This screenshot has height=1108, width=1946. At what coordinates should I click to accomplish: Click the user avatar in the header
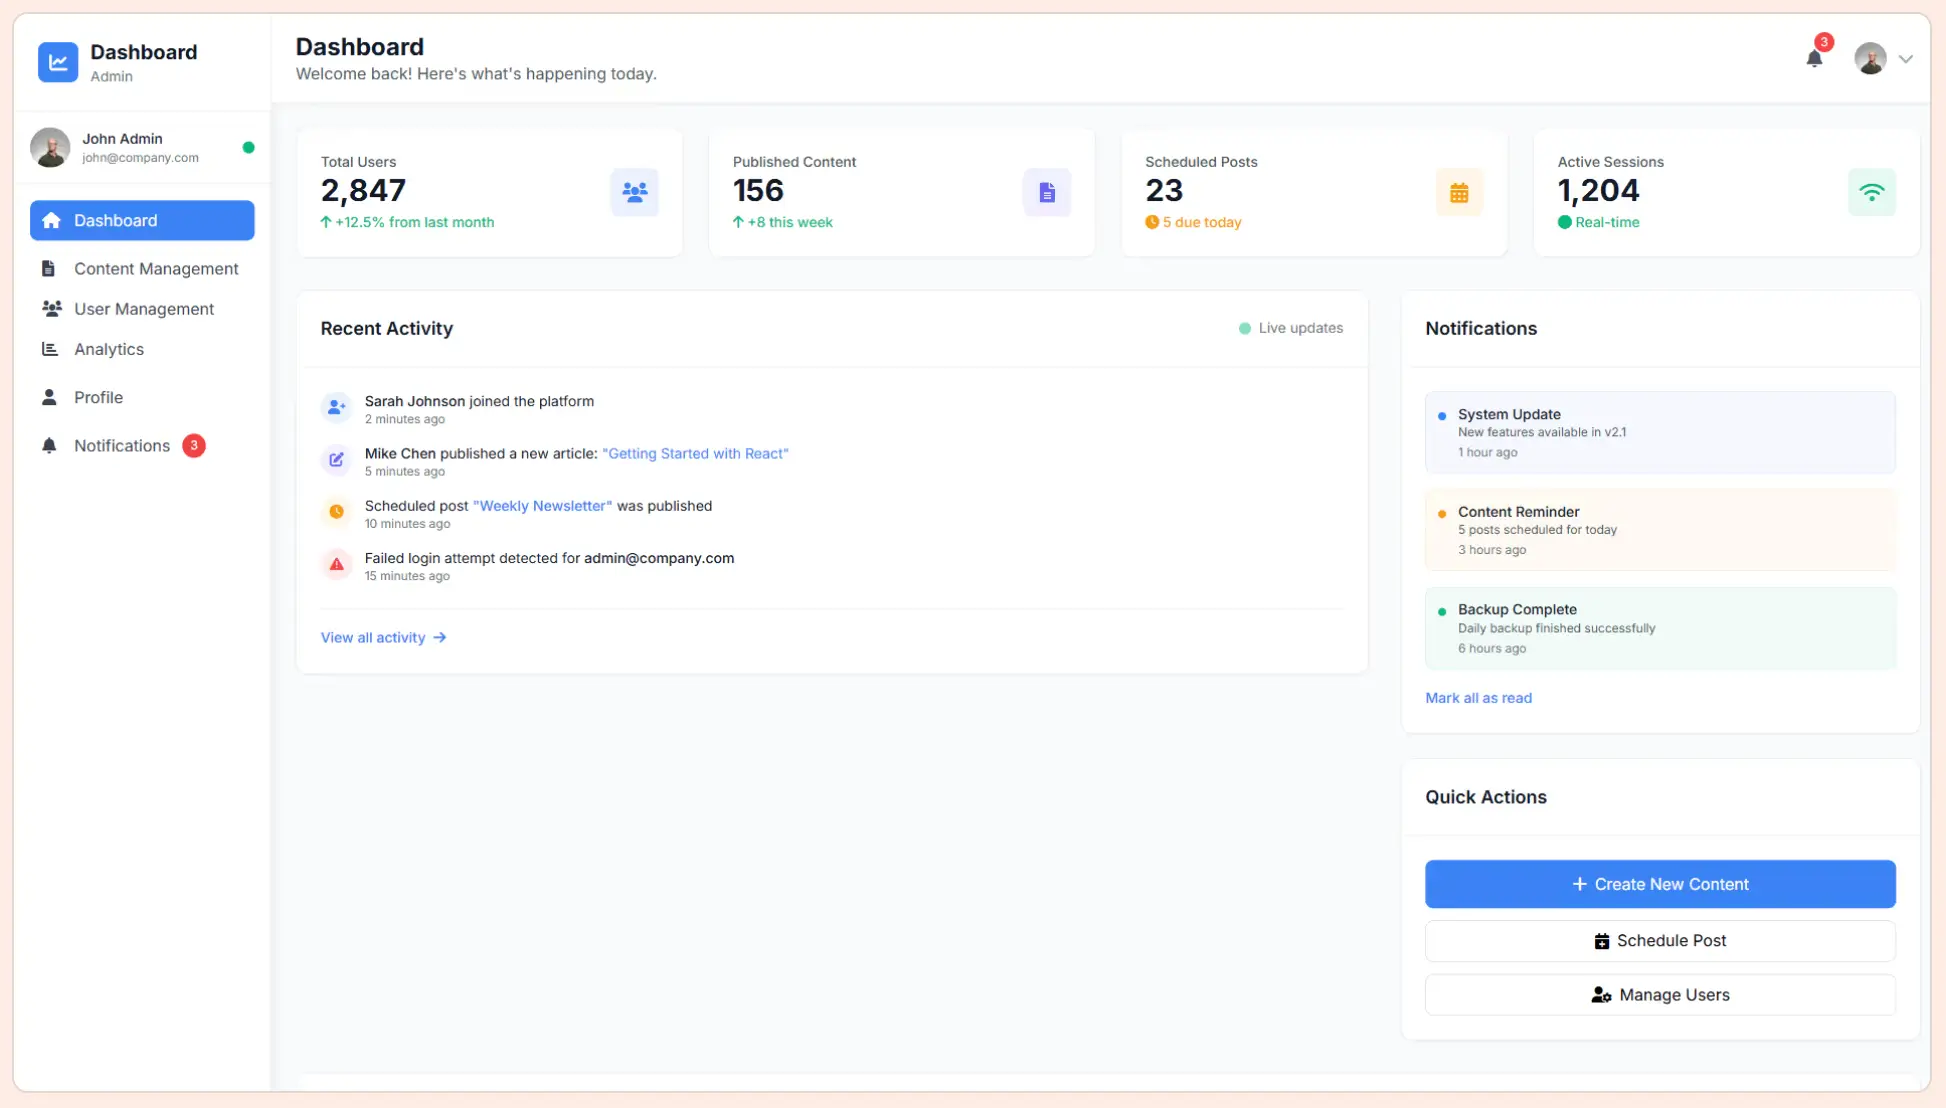click(x=1868, y=58)
